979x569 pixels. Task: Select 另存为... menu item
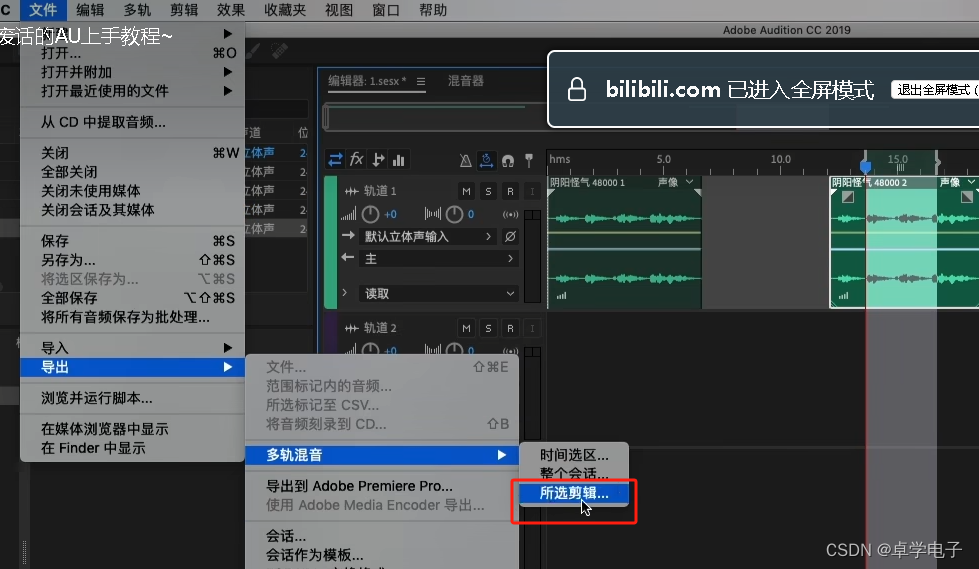132,260
